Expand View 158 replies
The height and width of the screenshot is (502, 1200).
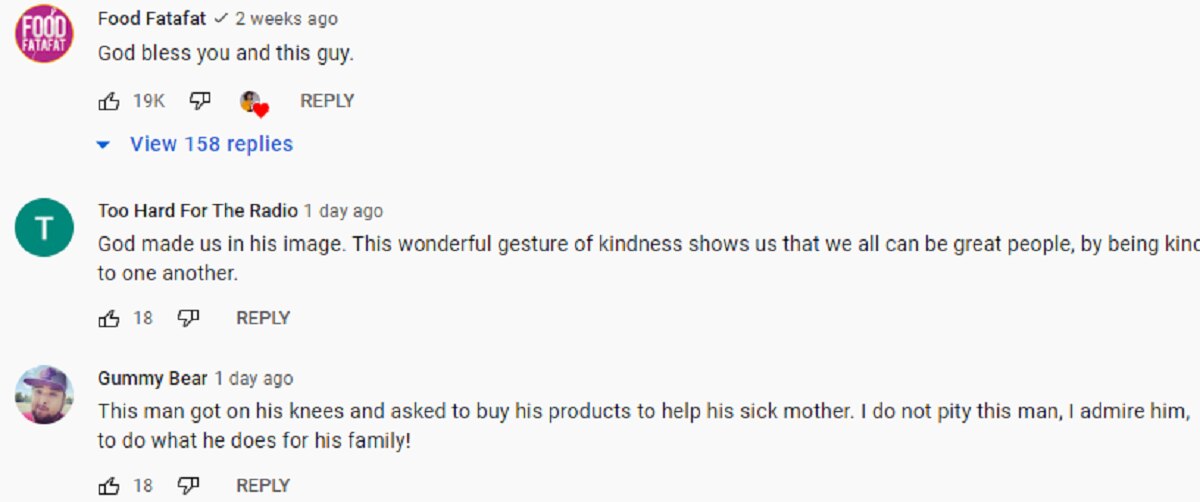click(211, 144)
